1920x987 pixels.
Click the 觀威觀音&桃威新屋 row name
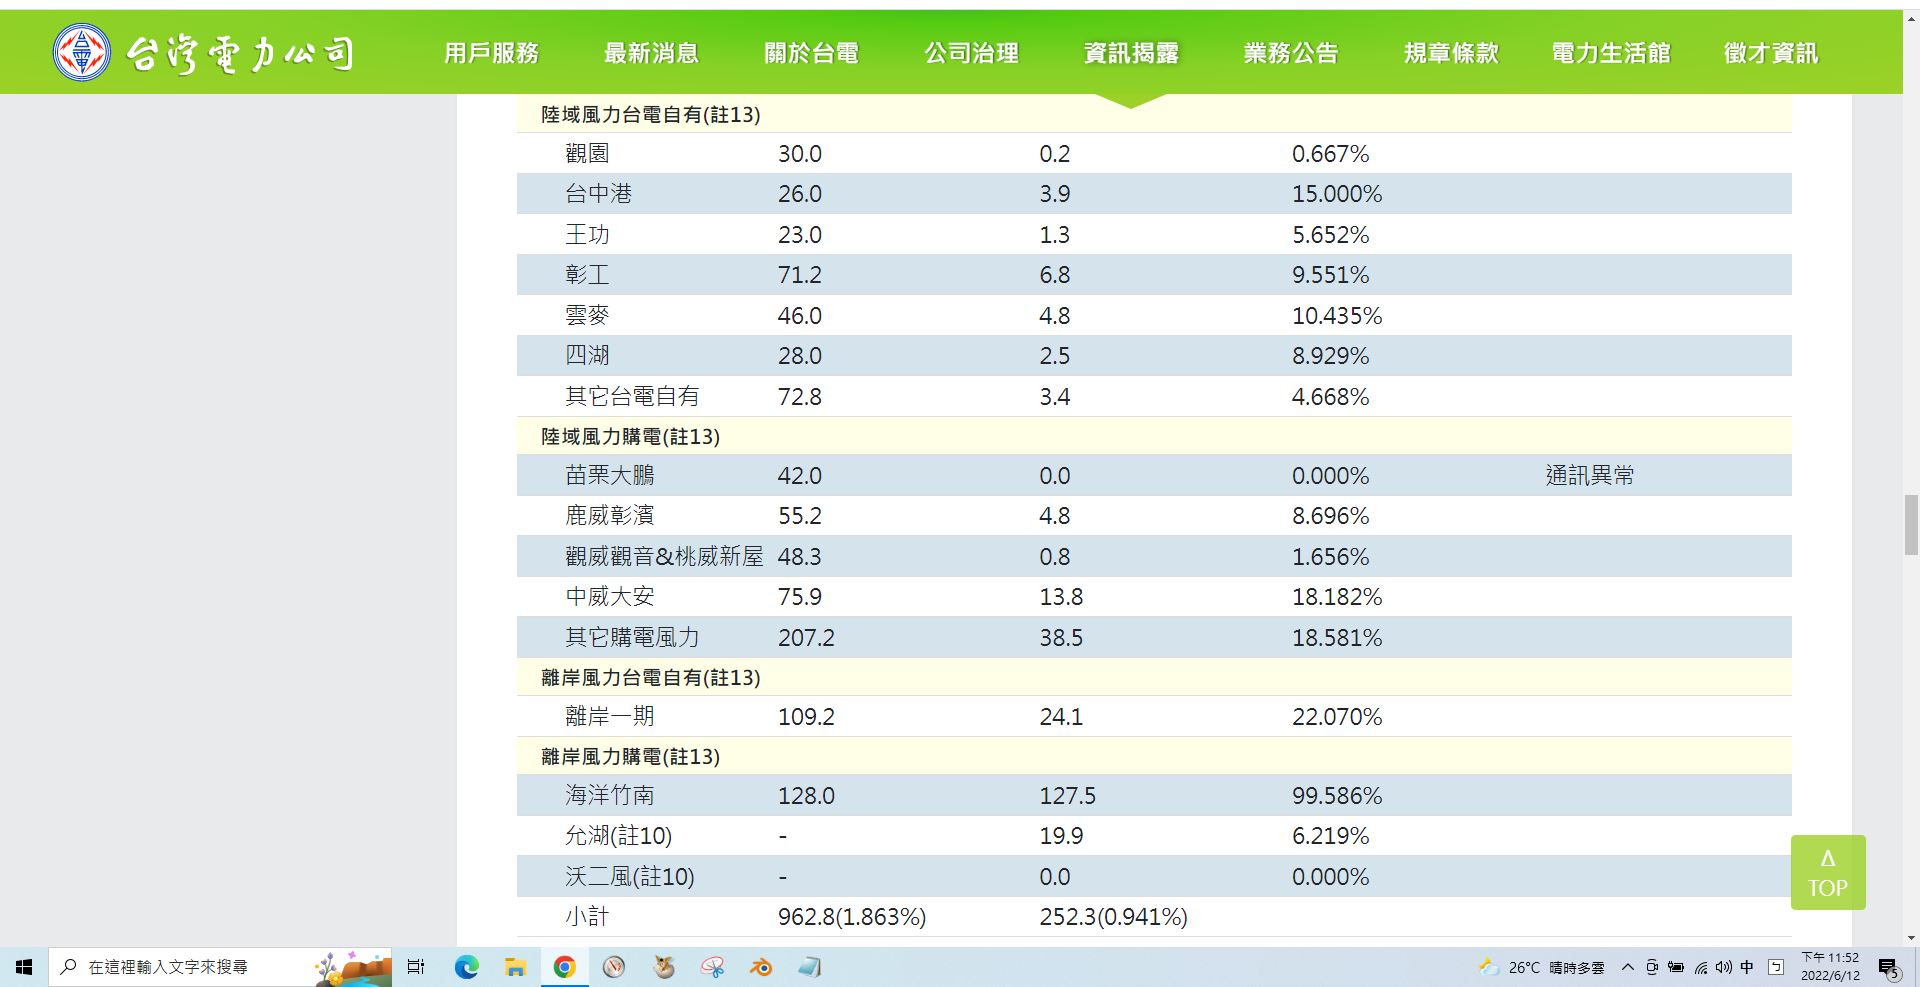(664, 557)
